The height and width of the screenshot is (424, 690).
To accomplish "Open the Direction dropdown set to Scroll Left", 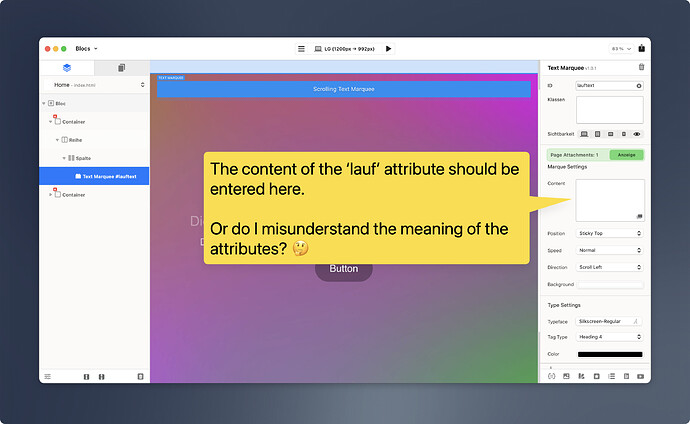I will tap(610, 267).
